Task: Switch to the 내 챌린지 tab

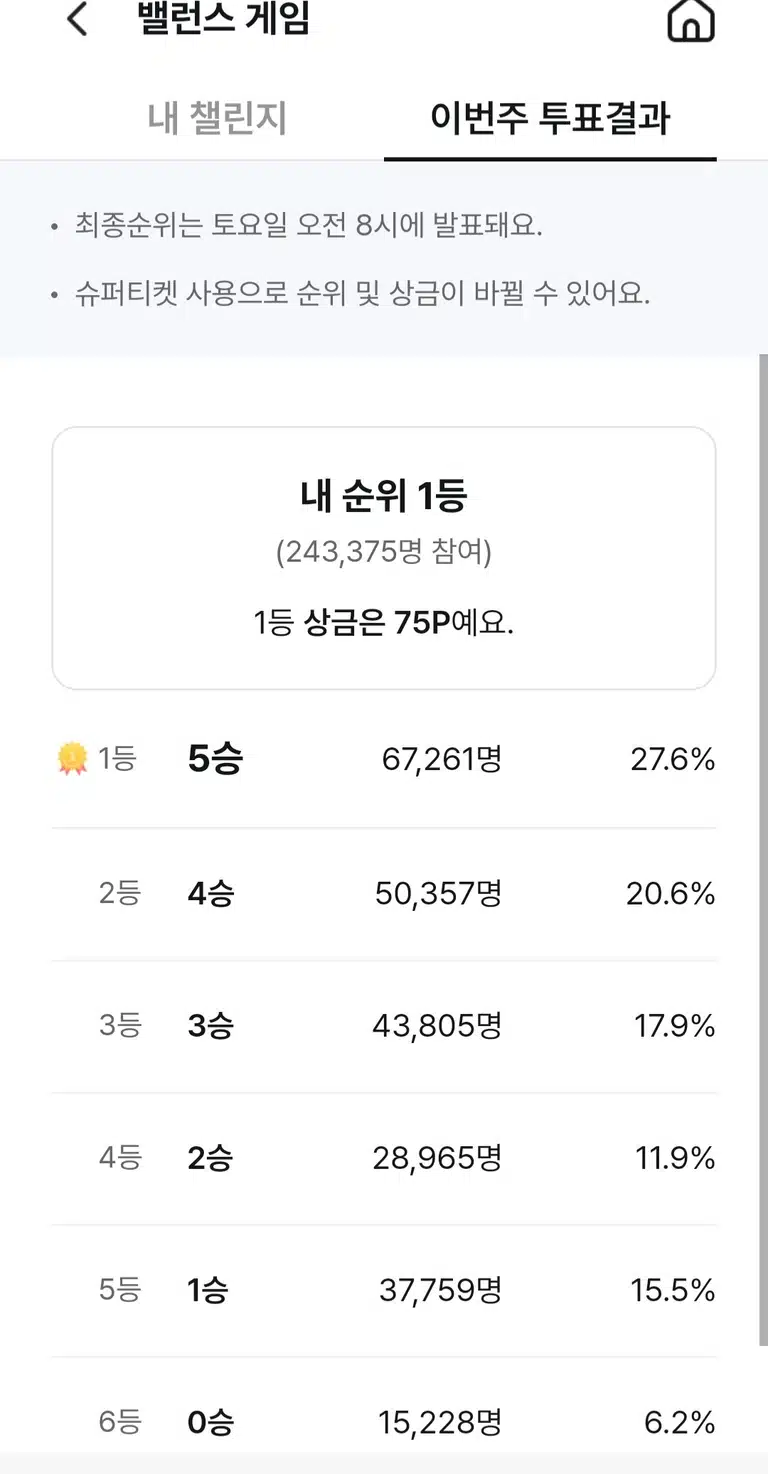Action: pyautogui.click(x=217, y=118)
